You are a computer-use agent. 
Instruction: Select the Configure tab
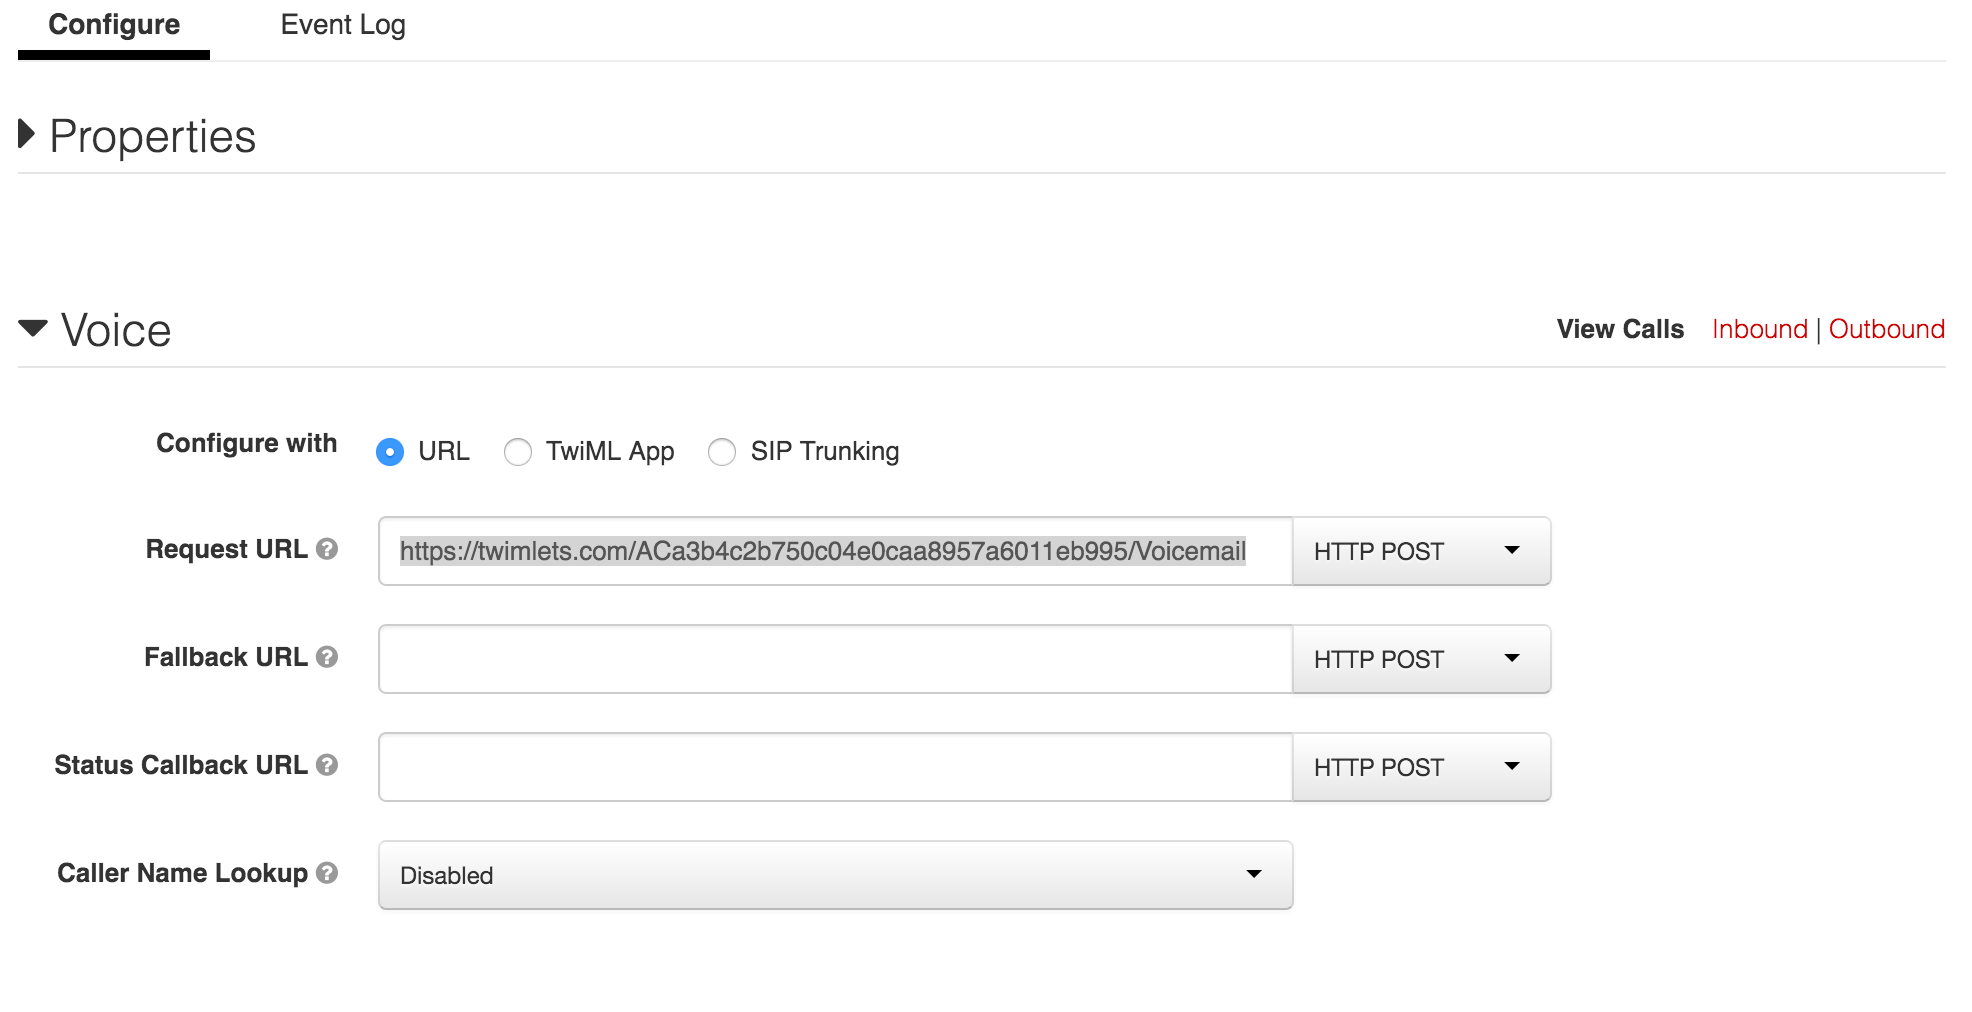pyautogui.click(x=114, y=25)
